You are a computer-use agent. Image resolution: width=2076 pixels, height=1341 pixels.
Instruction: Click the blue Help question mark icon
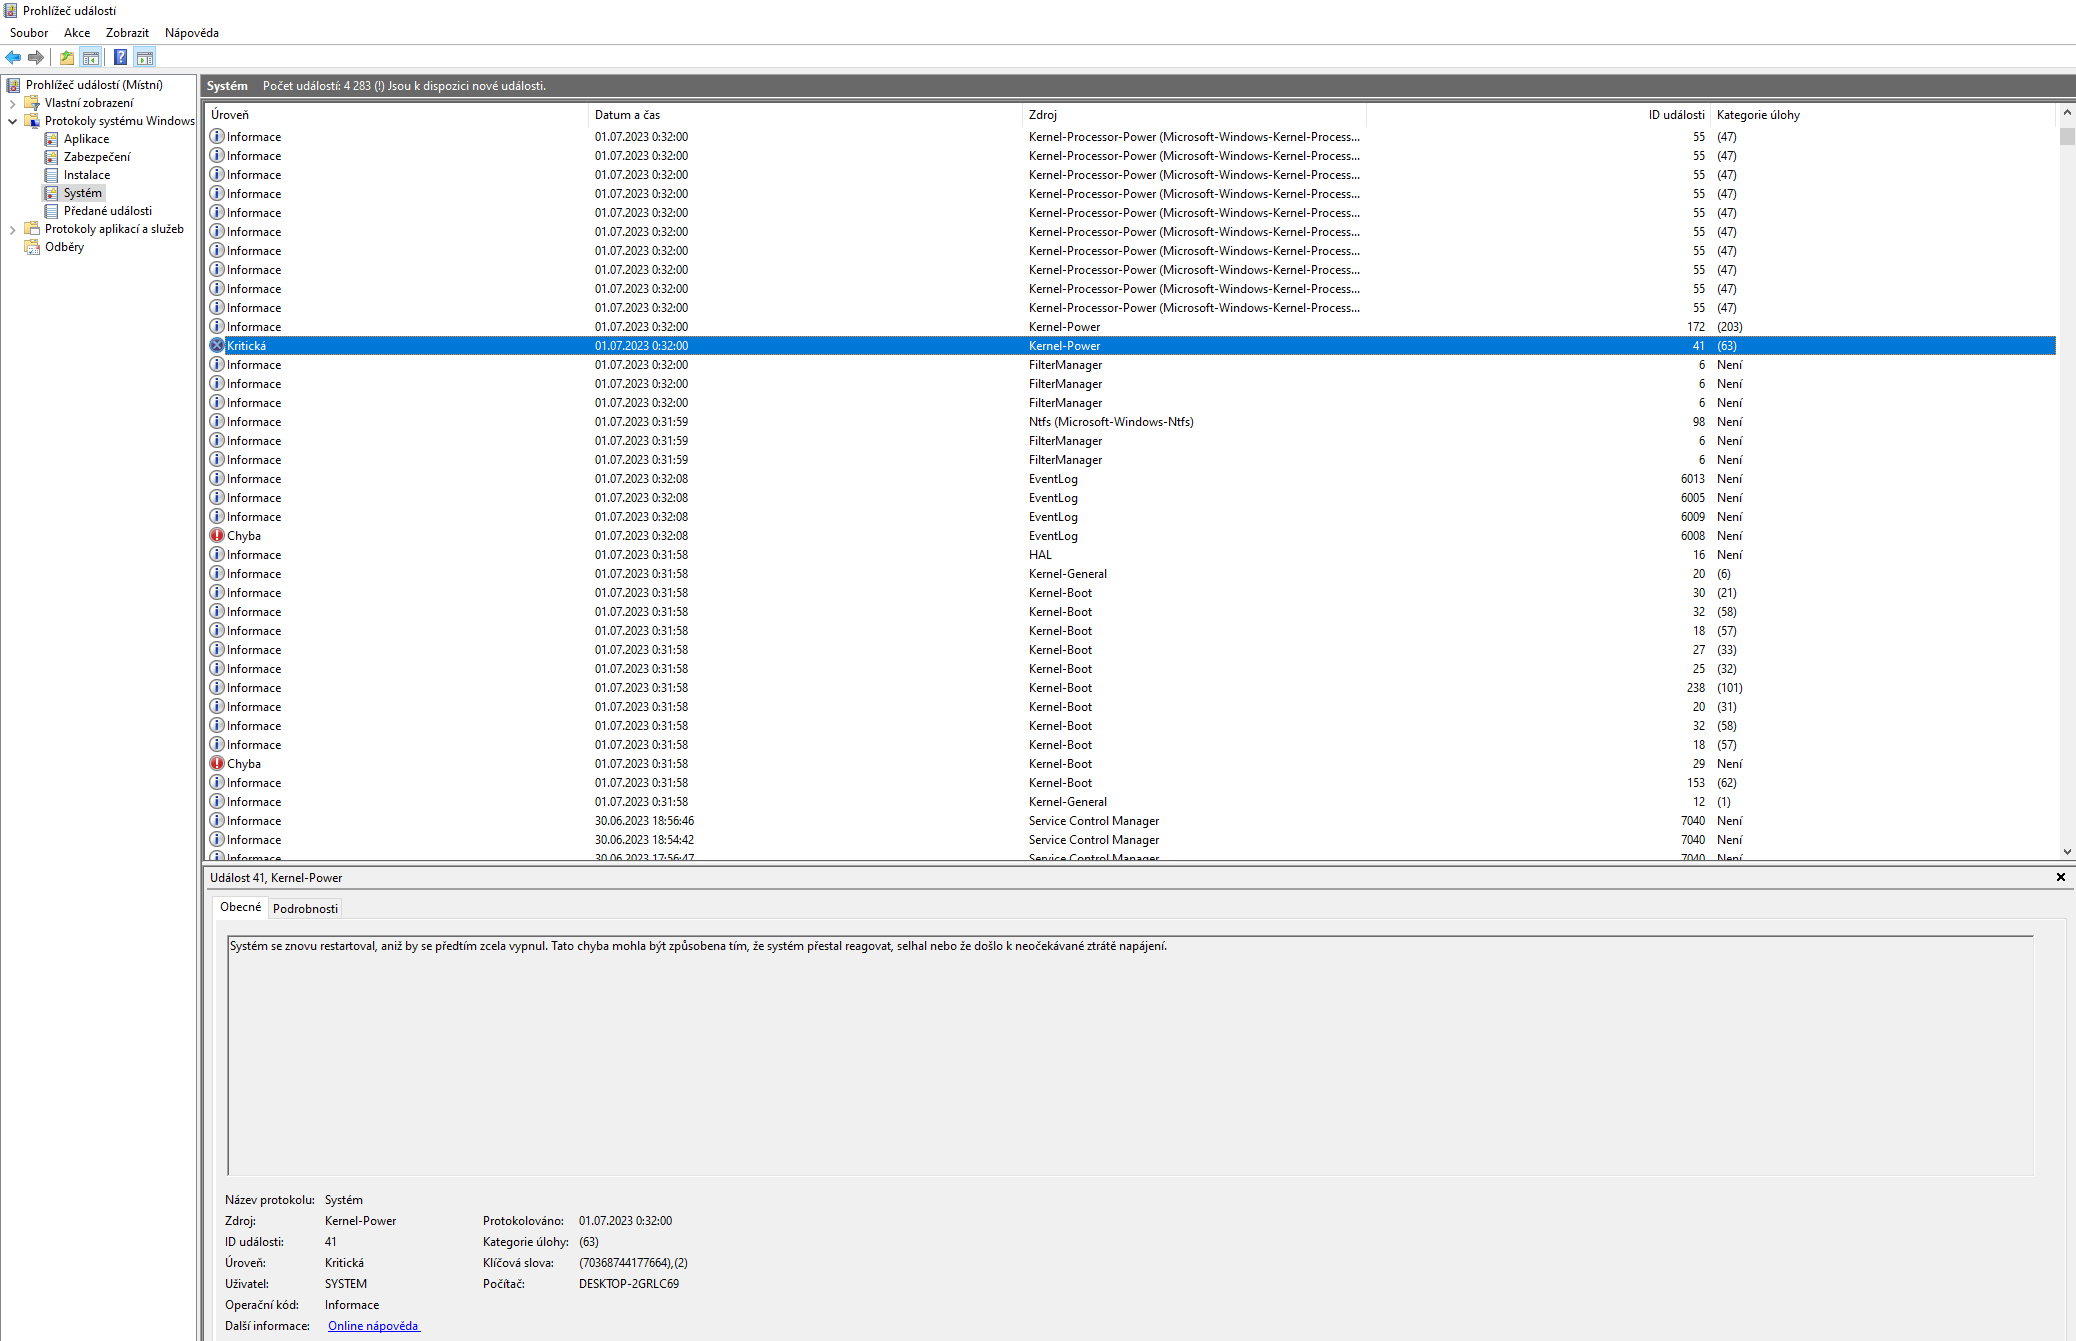pos(120,57)
